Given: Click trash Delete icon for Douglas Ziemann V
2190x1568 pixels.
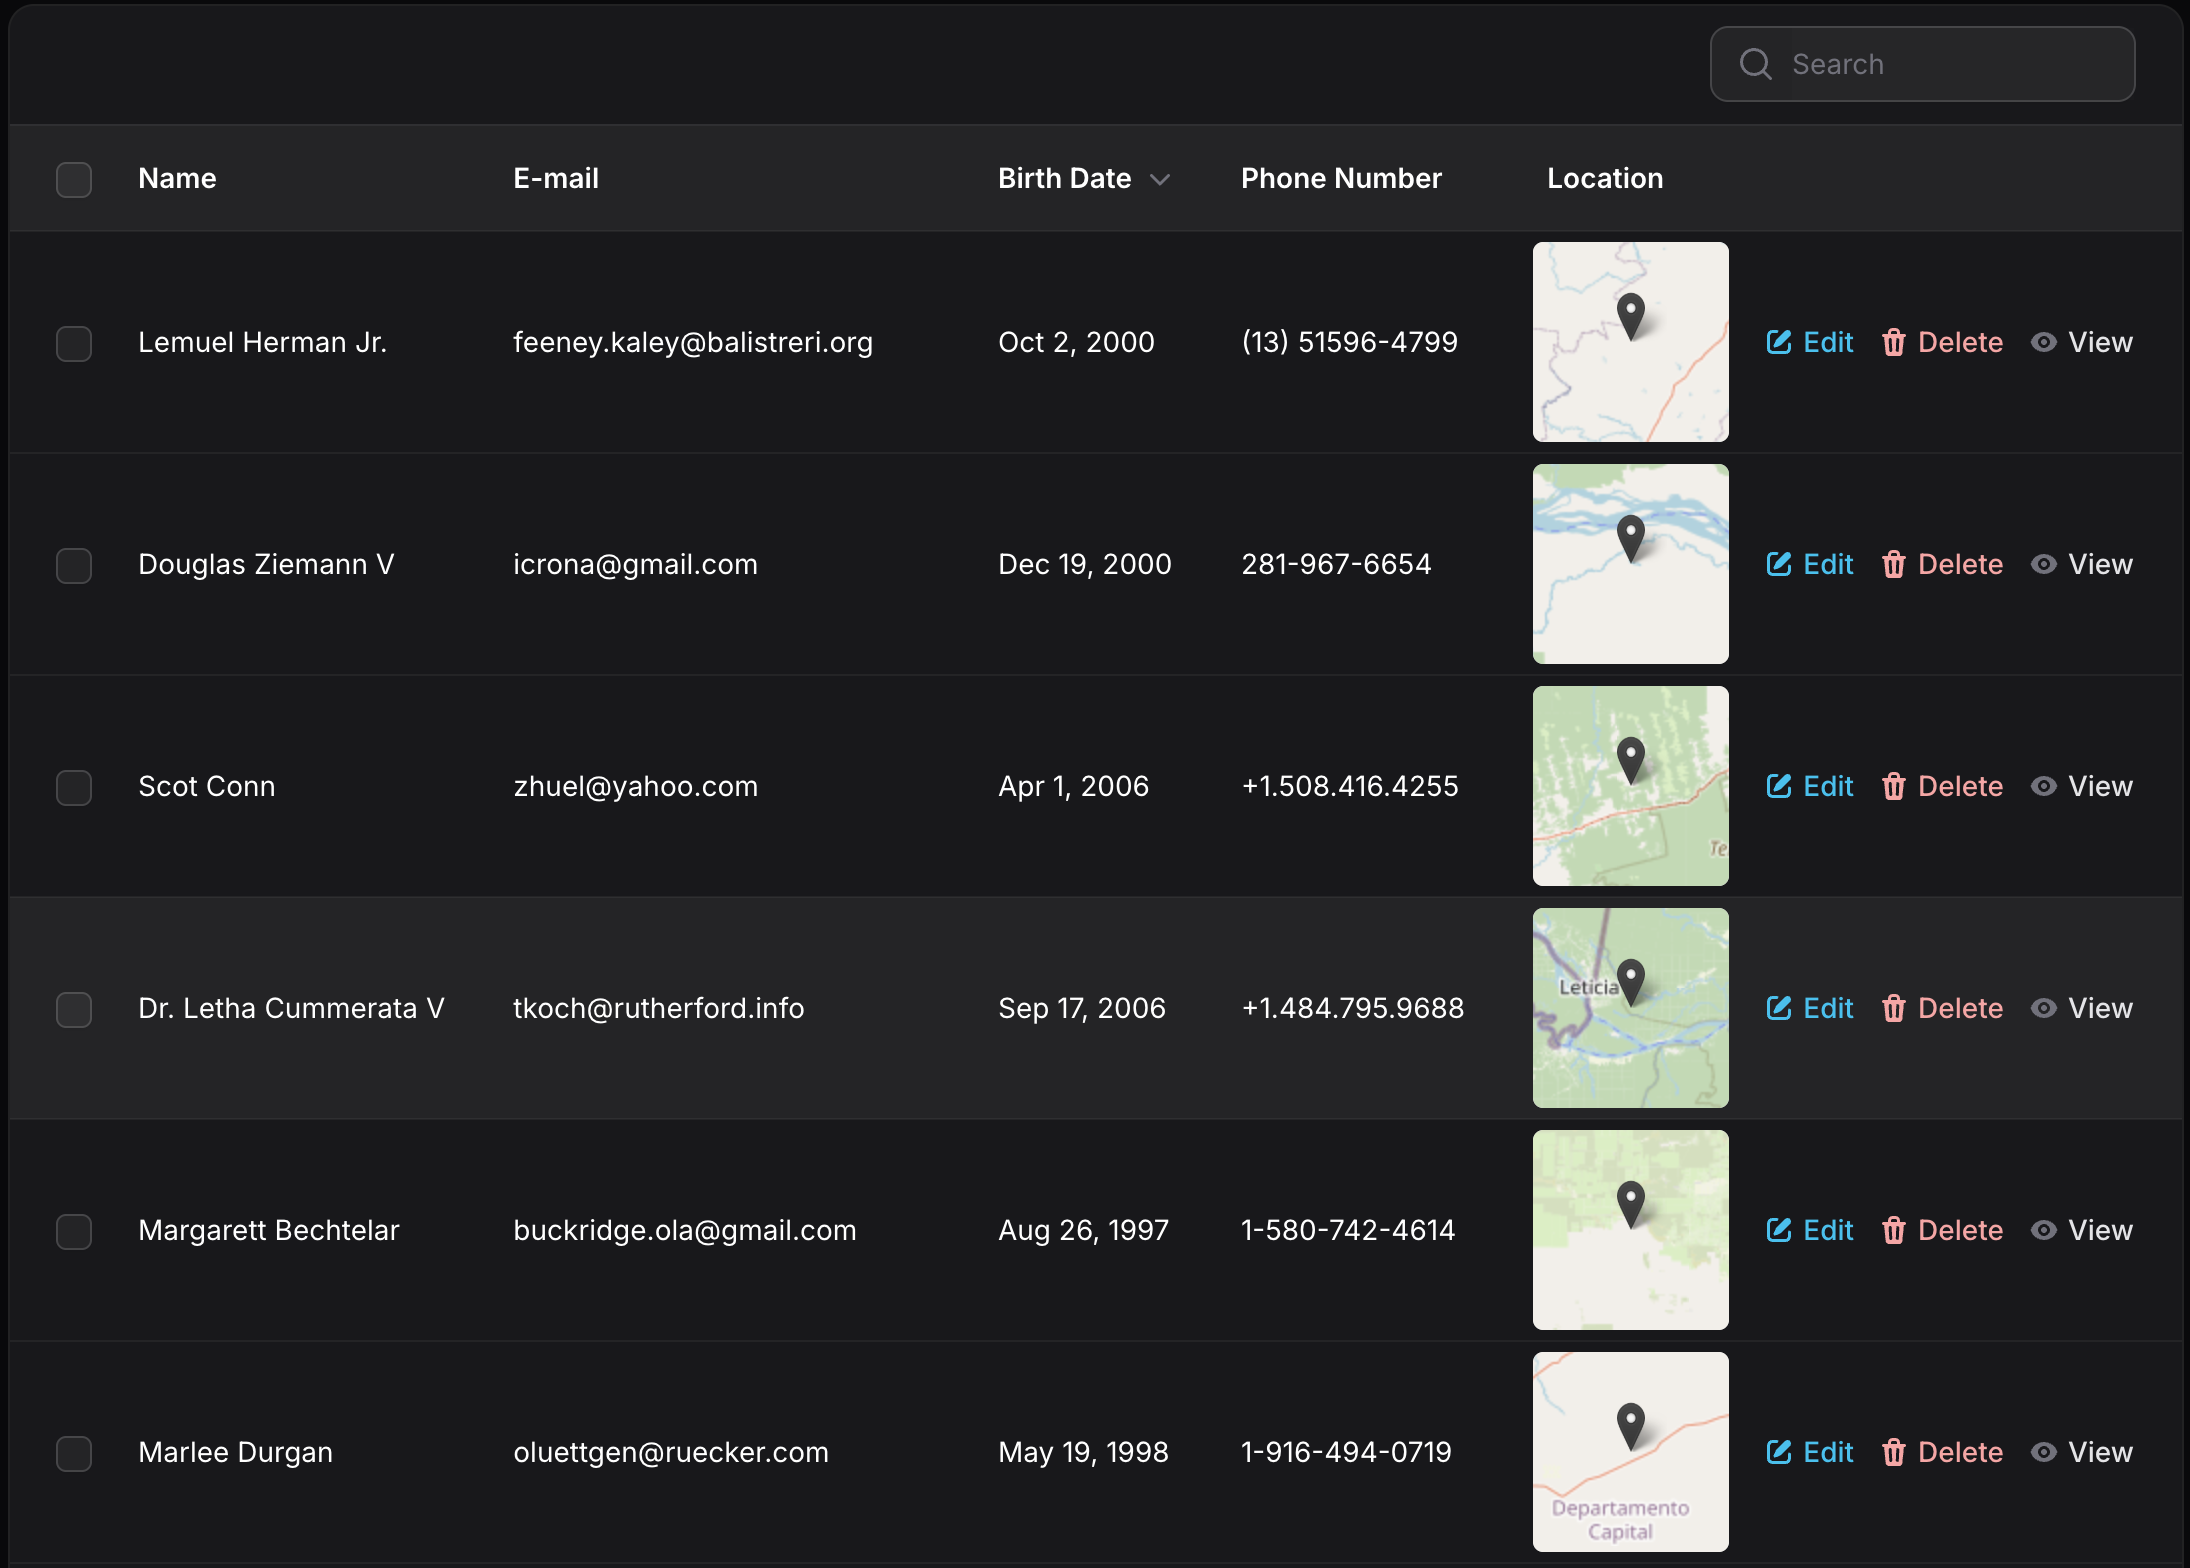Looking at the screenshot, I should coord(1893,565).
